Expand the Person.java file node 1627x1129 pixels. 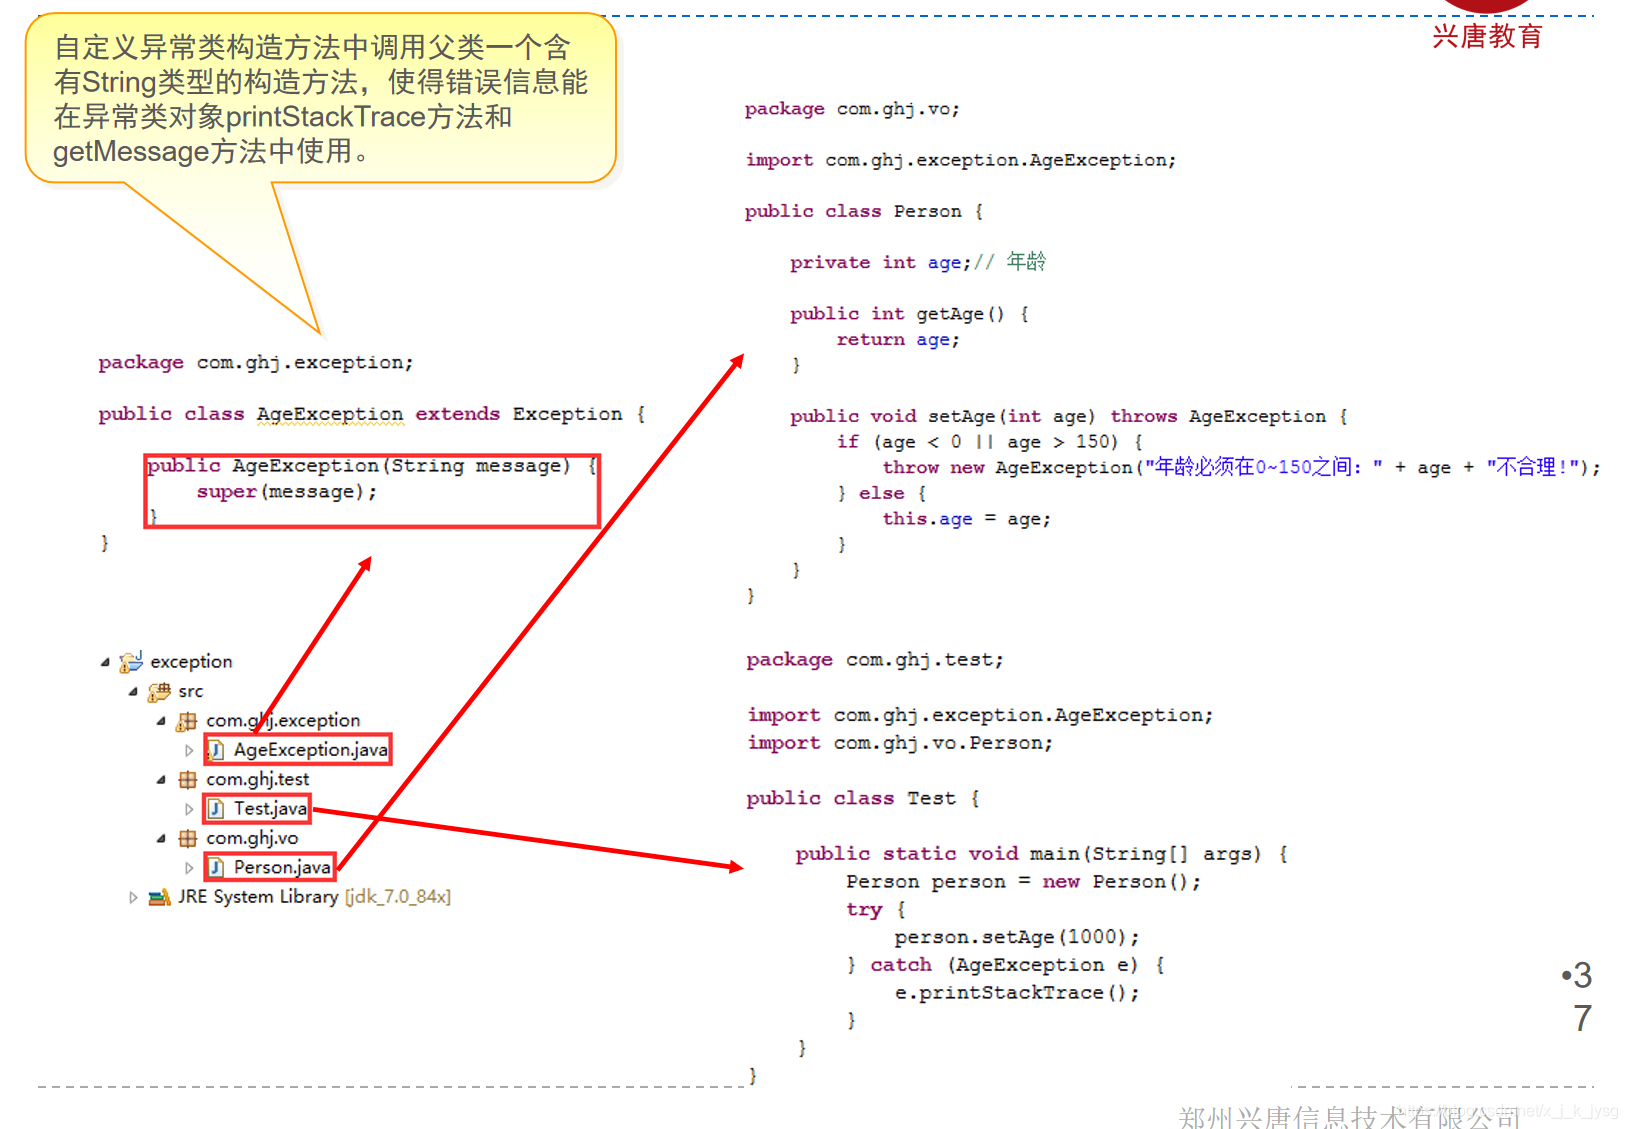click(x=189, y=868)
